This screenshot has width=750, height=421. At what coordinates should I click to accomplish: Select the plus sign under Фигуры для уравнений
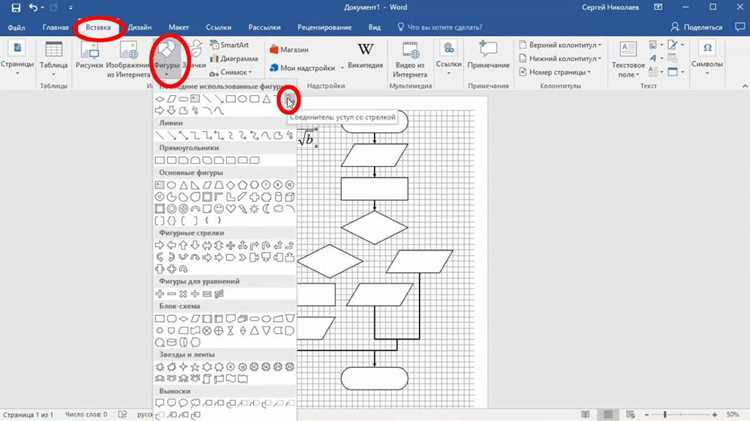(159, 294)
